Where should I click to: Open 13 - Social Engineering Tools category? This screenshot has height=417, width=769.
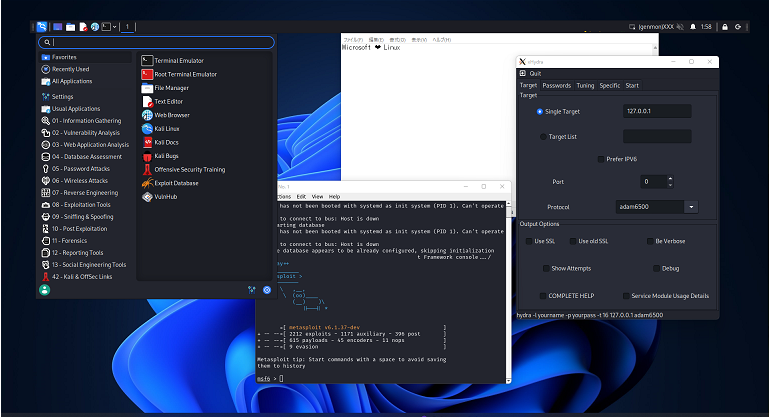click(x=86, y=264)
